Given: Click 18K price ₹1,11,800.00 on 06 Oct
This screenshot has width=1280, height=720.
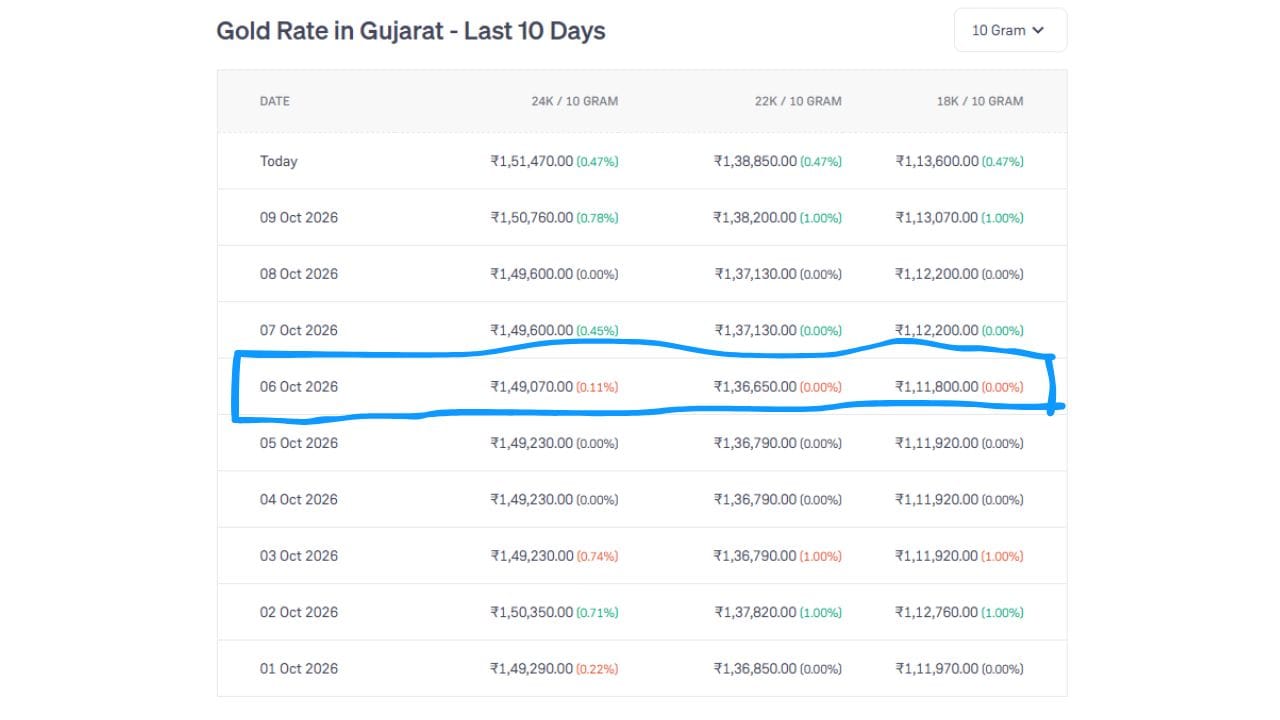Looking at the screenshot, I should 937,386.
